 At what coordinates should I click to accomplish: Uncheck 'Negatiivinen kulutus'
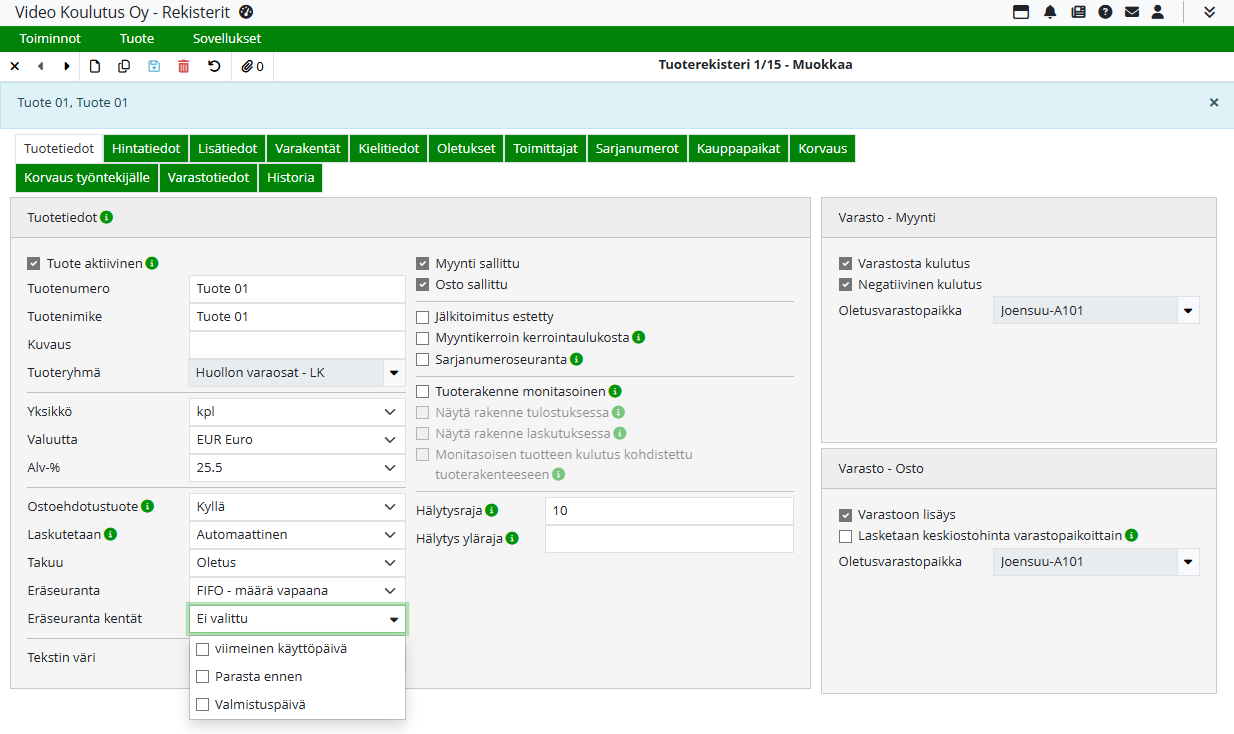(x=846, y=284)
